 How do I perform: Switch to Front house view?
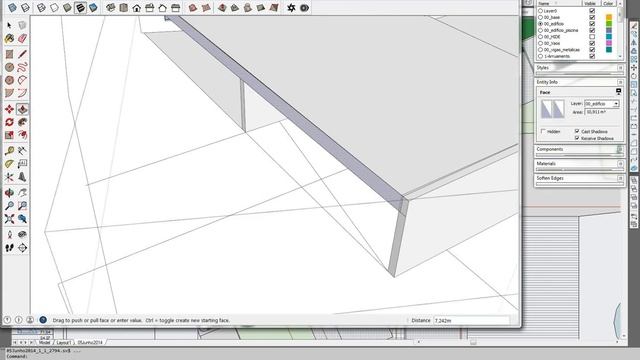(137, 7)
